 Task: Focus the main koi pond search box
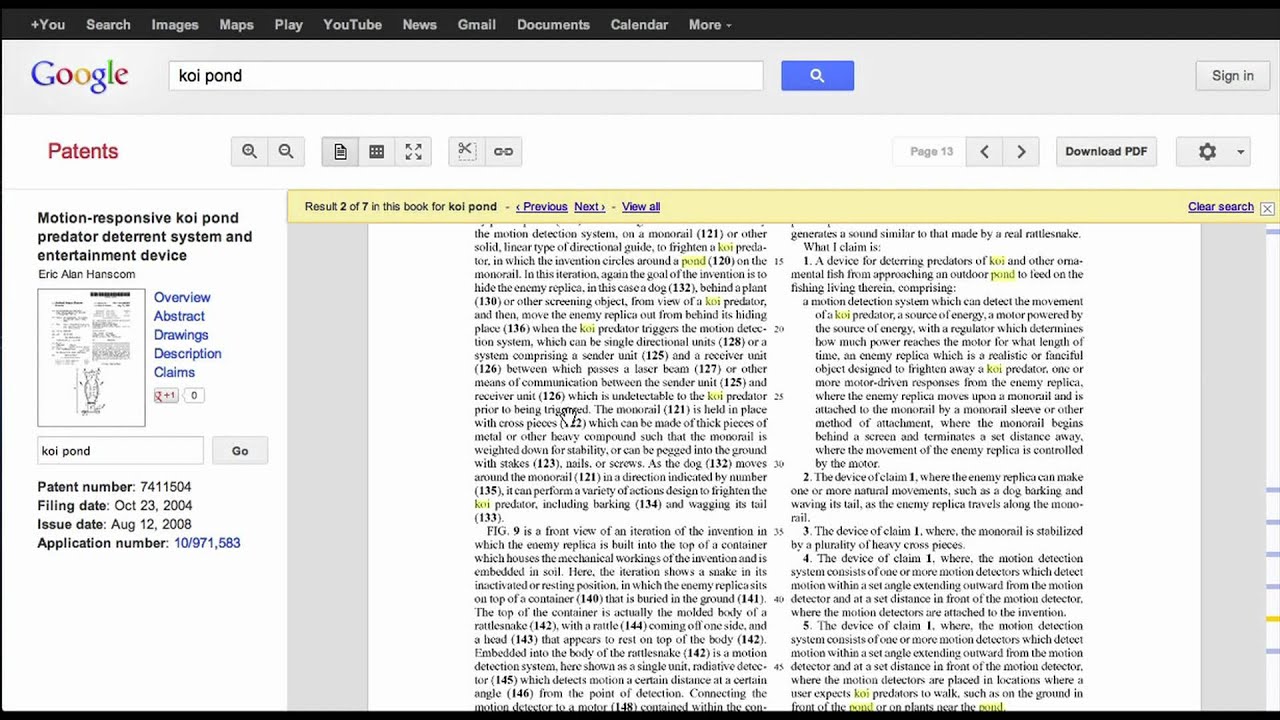coord(466,75)
